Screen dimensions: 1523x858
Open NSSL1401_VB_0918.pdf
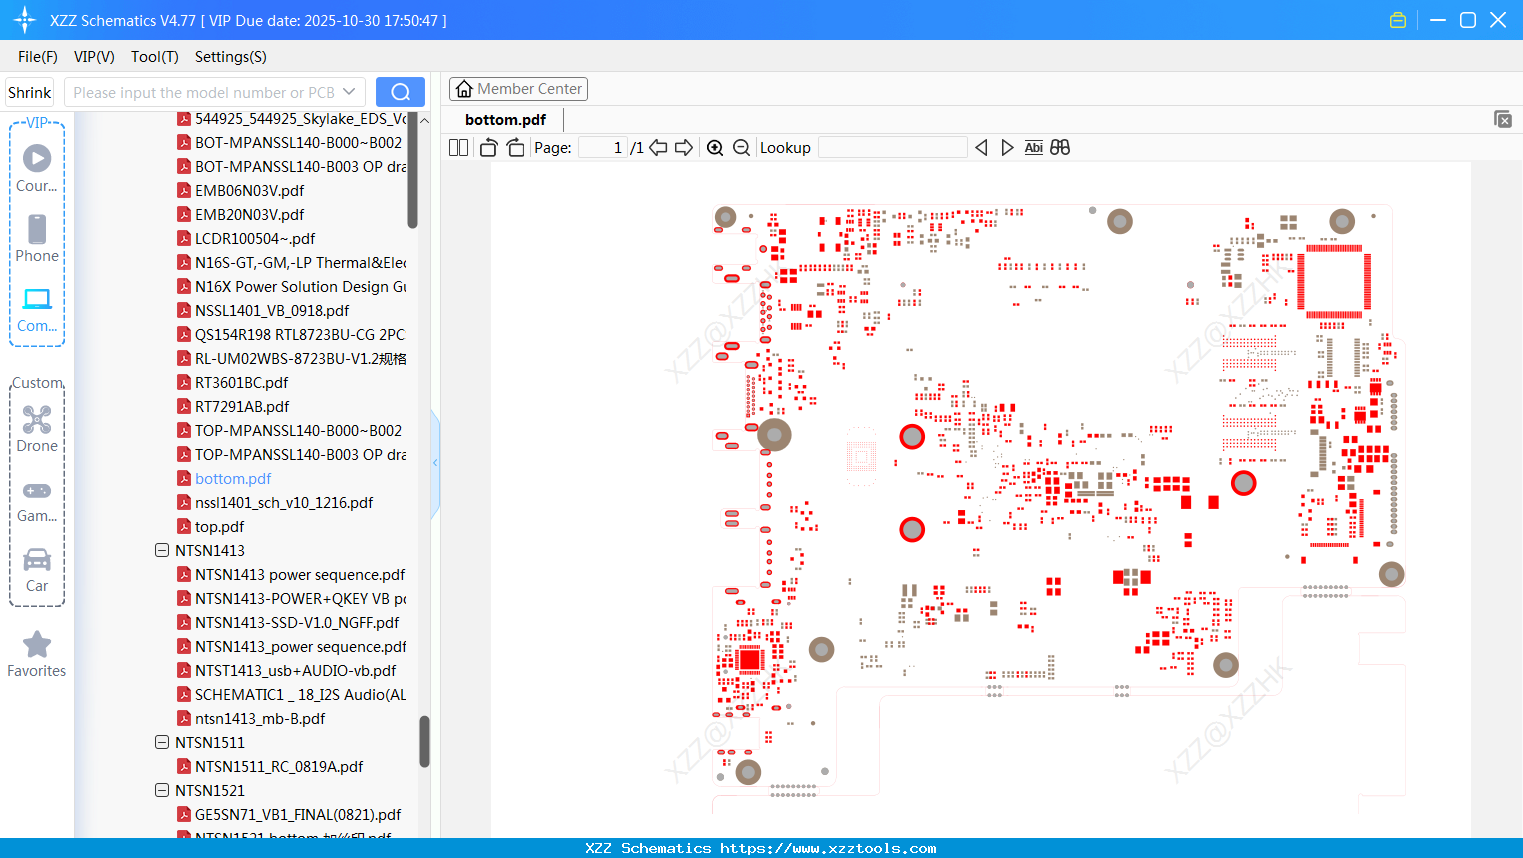pyautogui.click(x=272, y=310)
